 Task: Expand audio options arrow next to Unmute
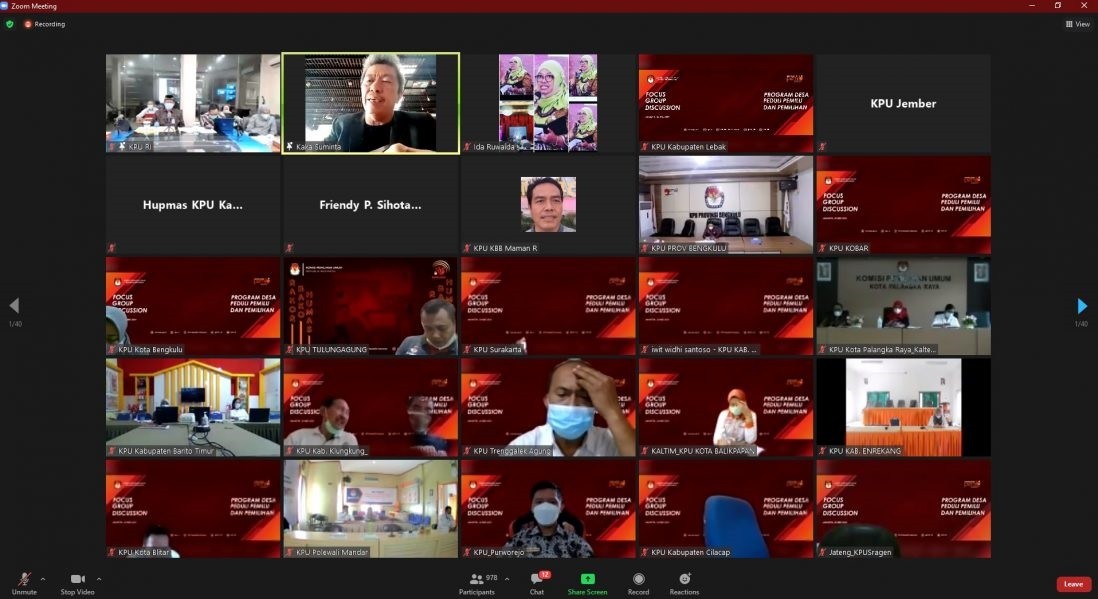[x=42, y=578]
